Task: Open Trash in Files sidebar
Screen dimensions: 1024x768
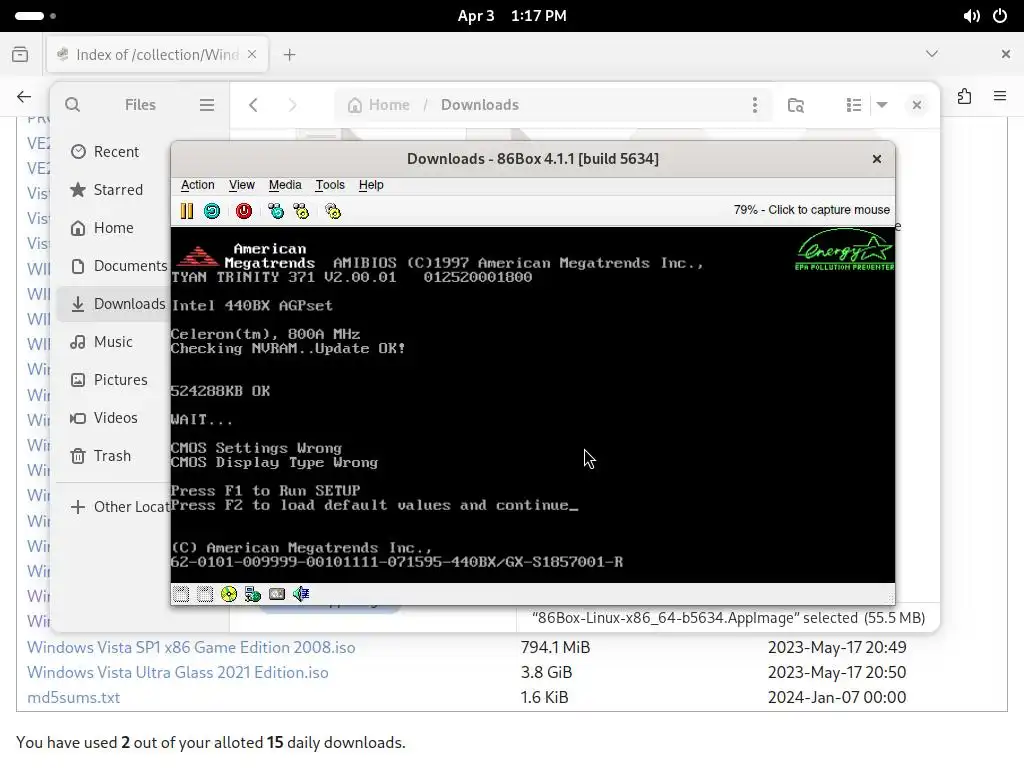Action: click(x=113, y=455)
